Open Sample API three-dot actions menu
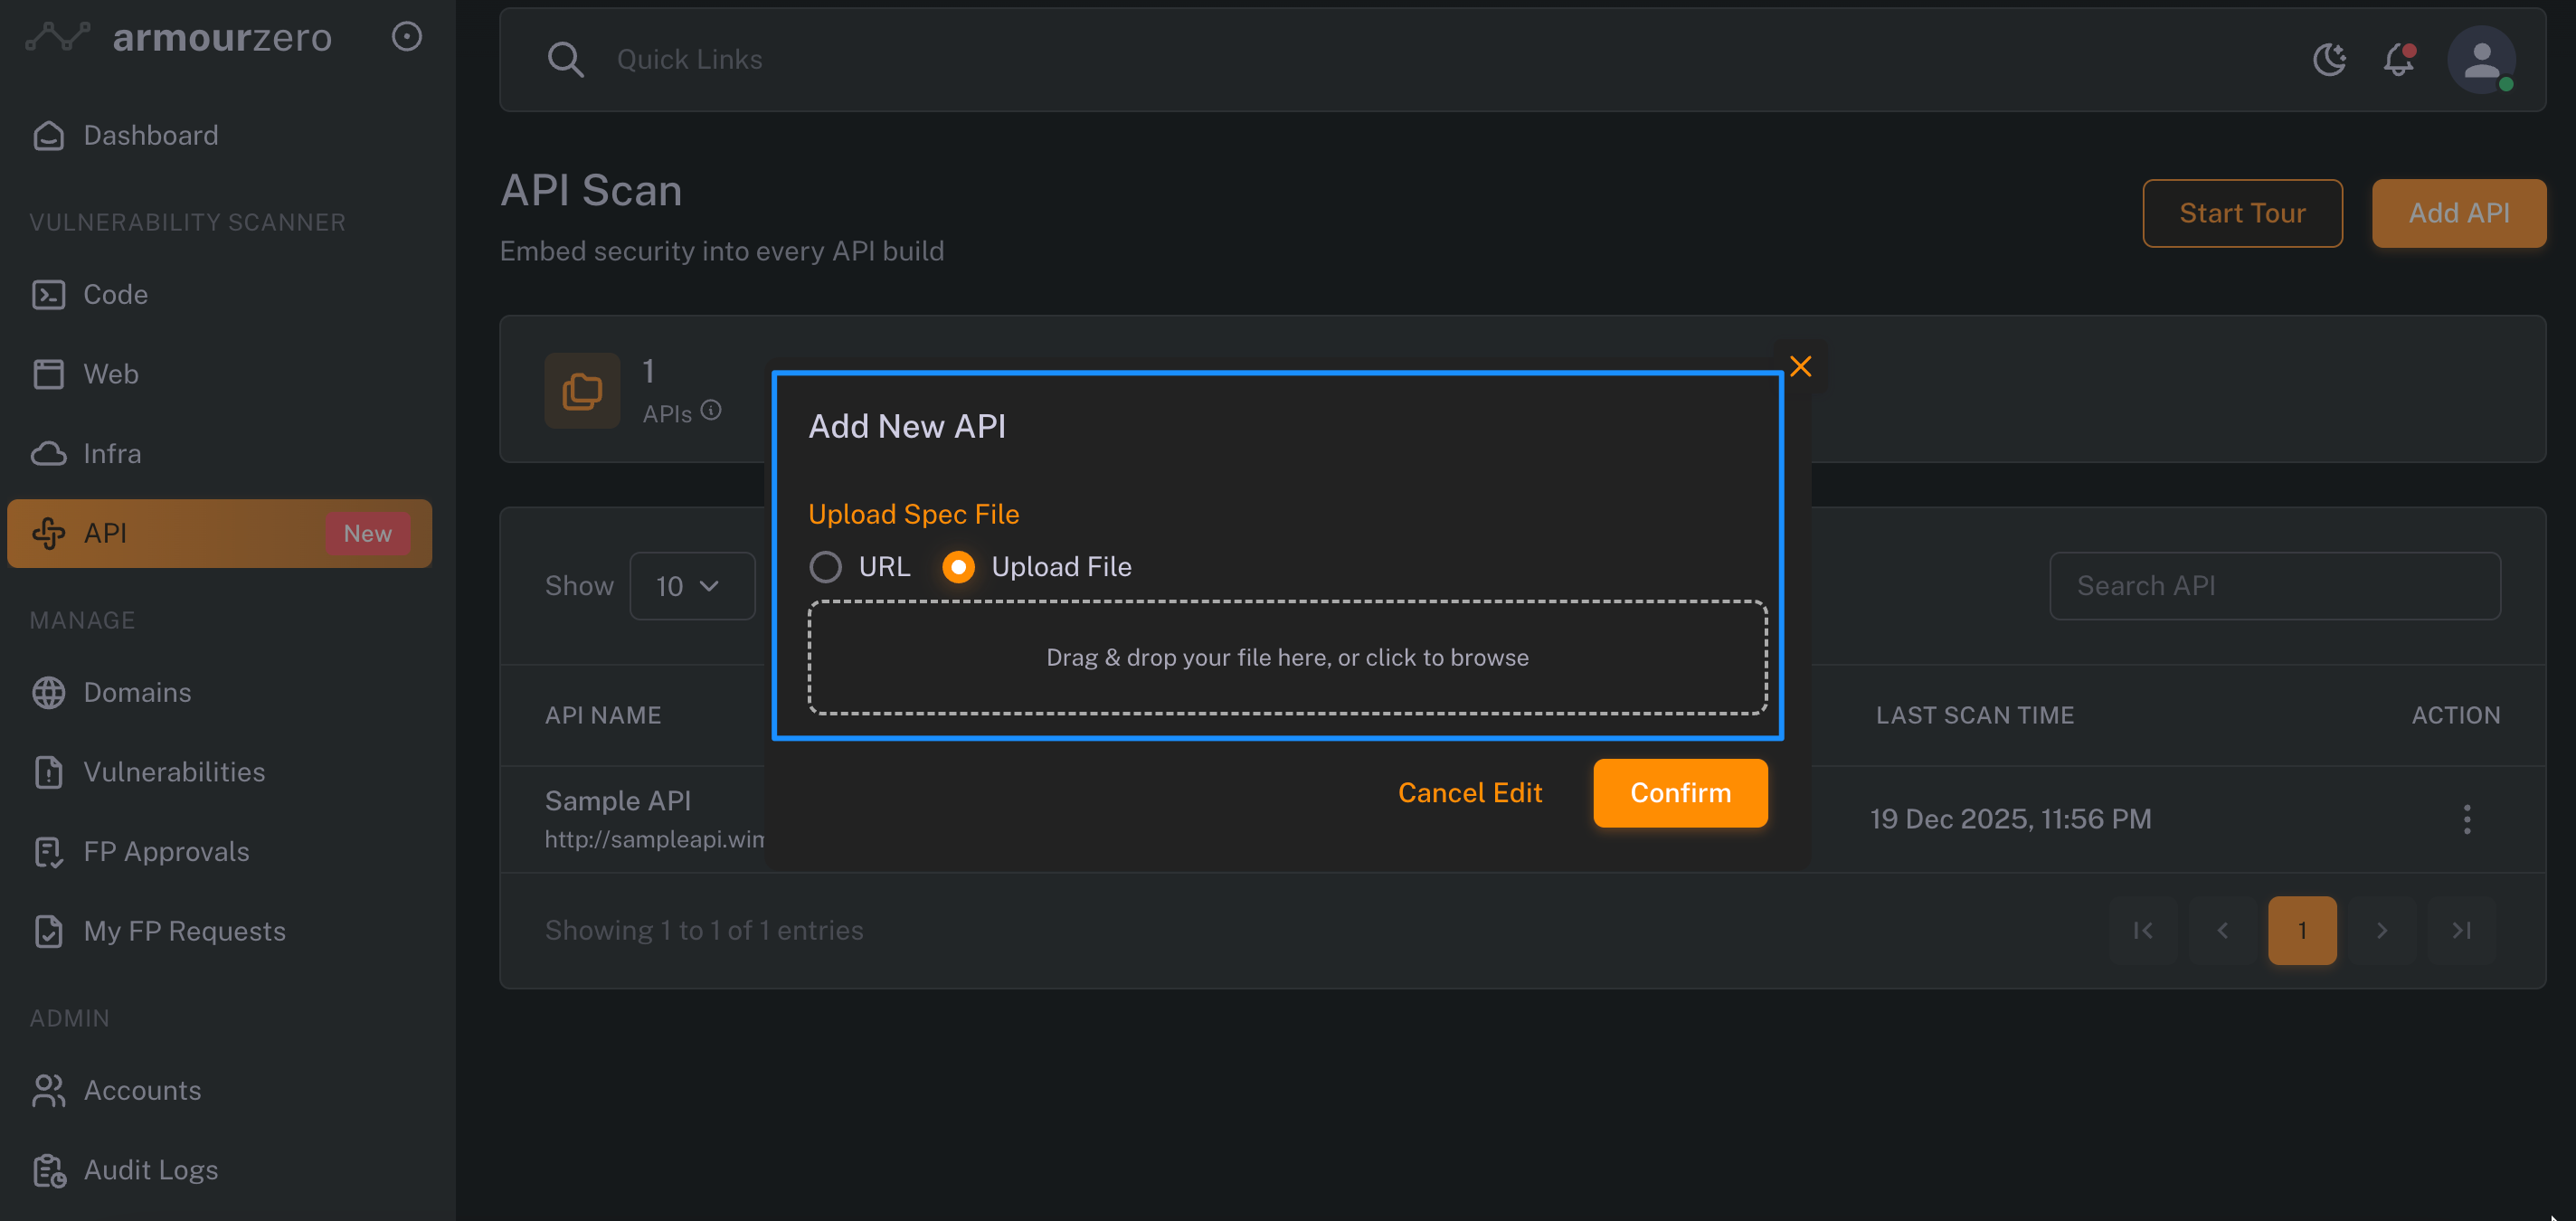2576x1221 pixels. coord(2467,819)
